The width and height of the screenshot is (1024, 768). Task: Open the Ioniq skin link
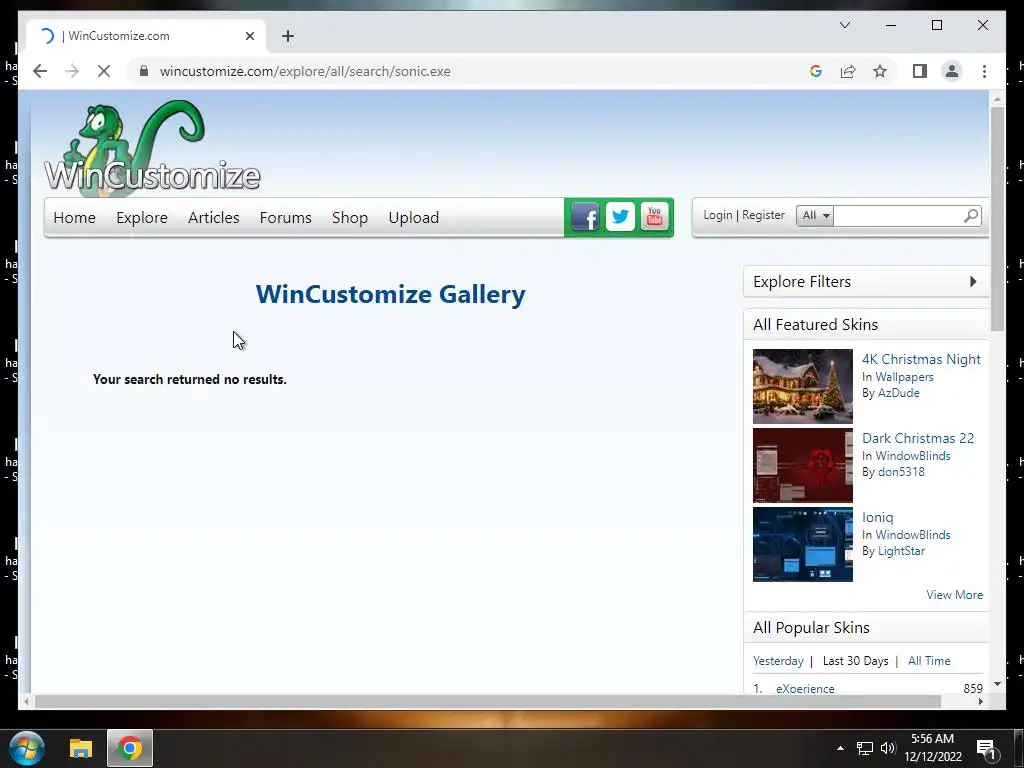(877, 517)
